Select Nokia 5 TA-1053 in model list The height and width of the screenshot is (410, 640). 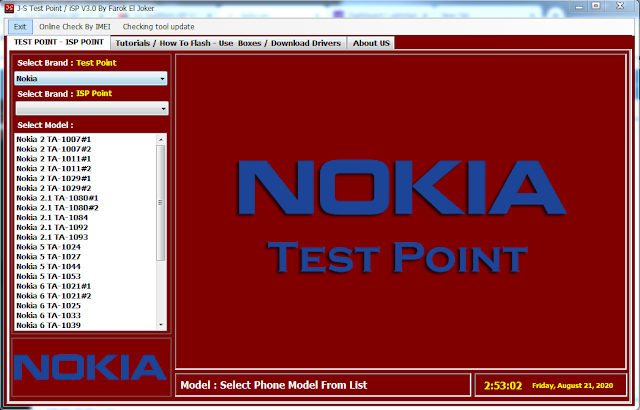(x=86, y=277)
